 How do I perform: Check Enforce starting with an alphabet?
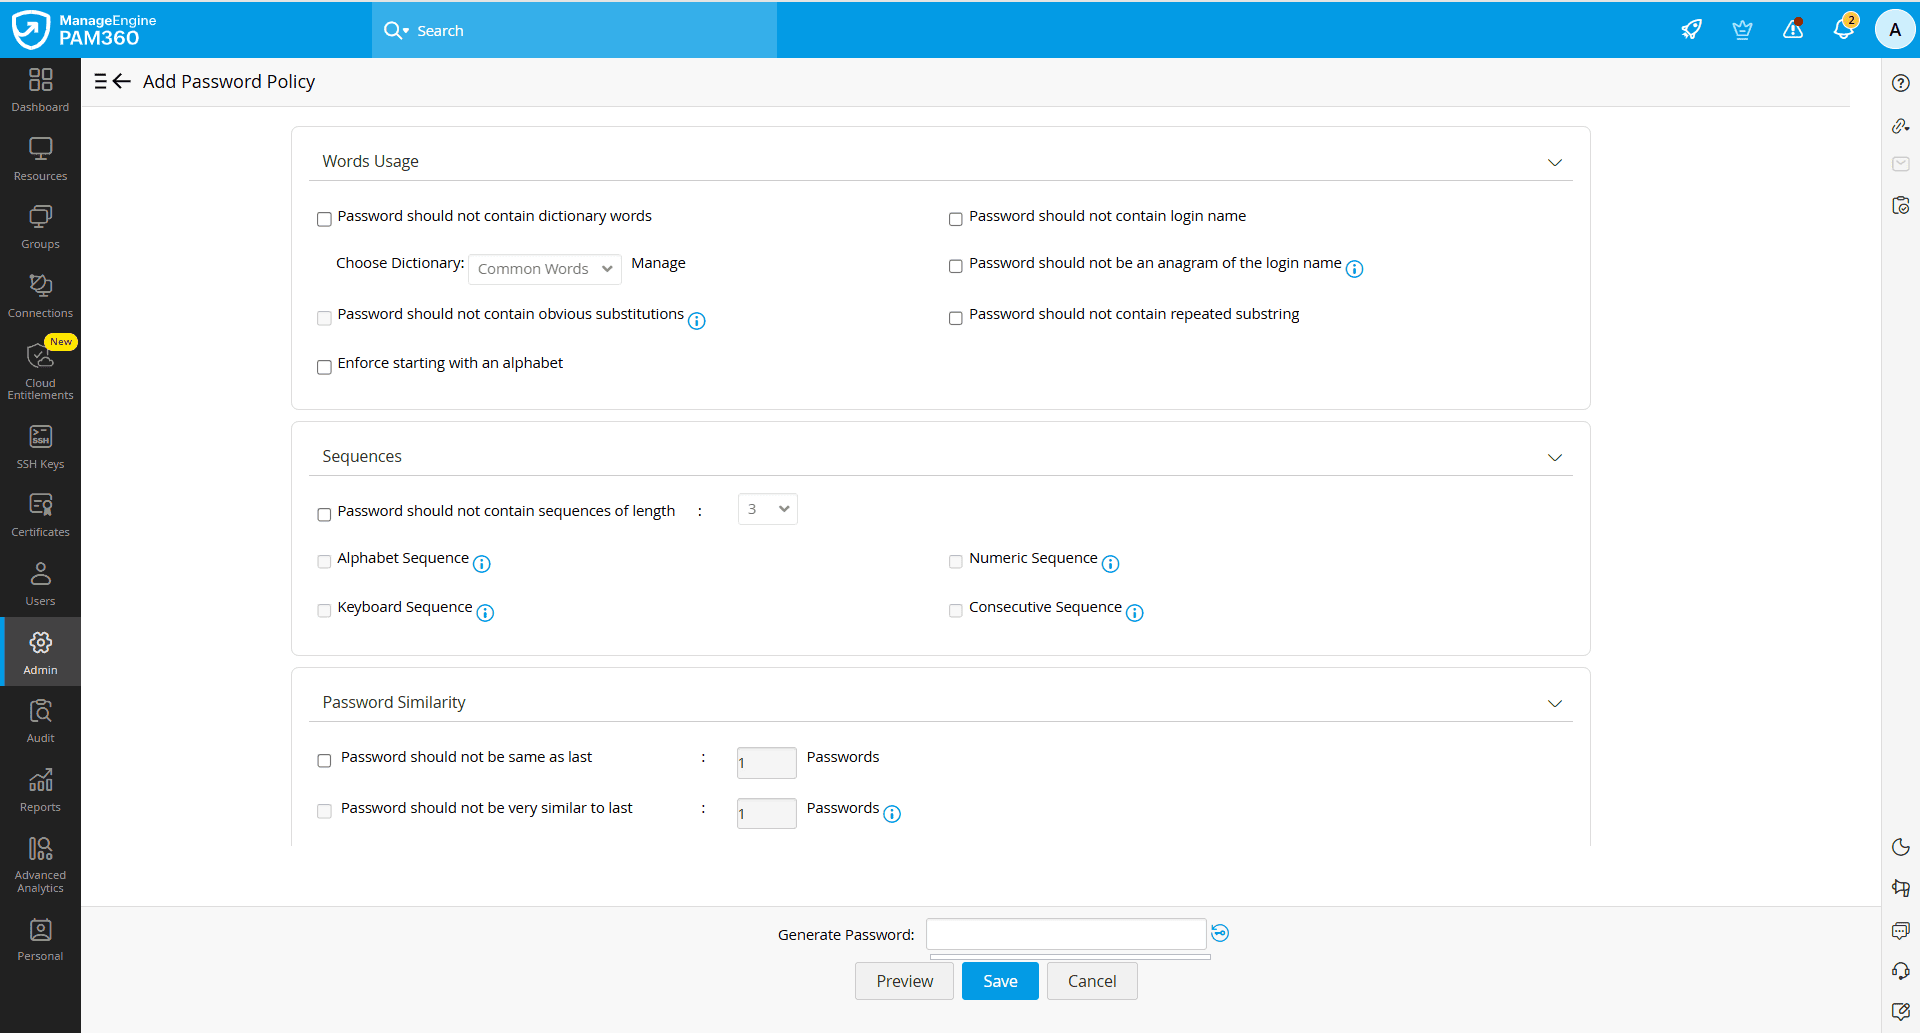[x=324, y=367]
